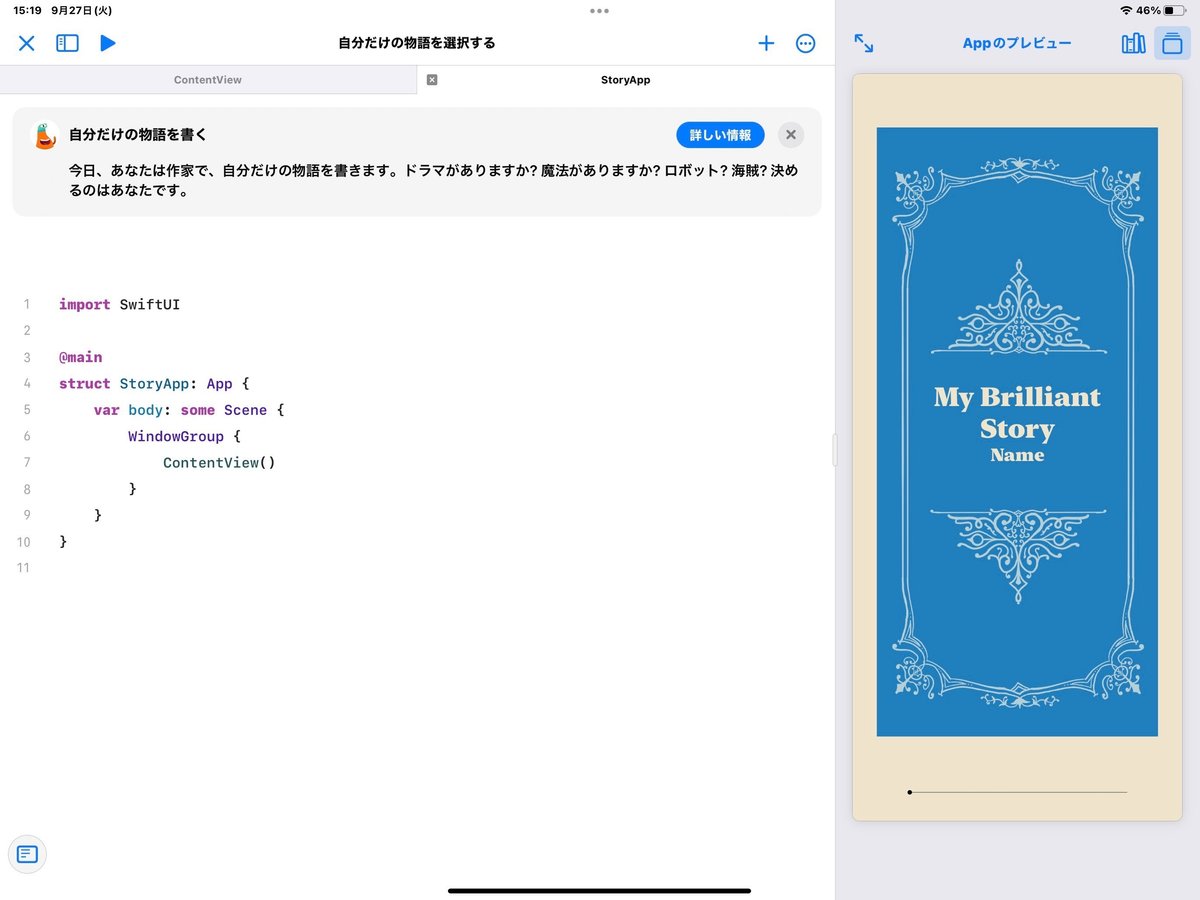Add a new file with the plus icon
Viewport: 1200px width, 900px height.
click(x=766, y=43)
